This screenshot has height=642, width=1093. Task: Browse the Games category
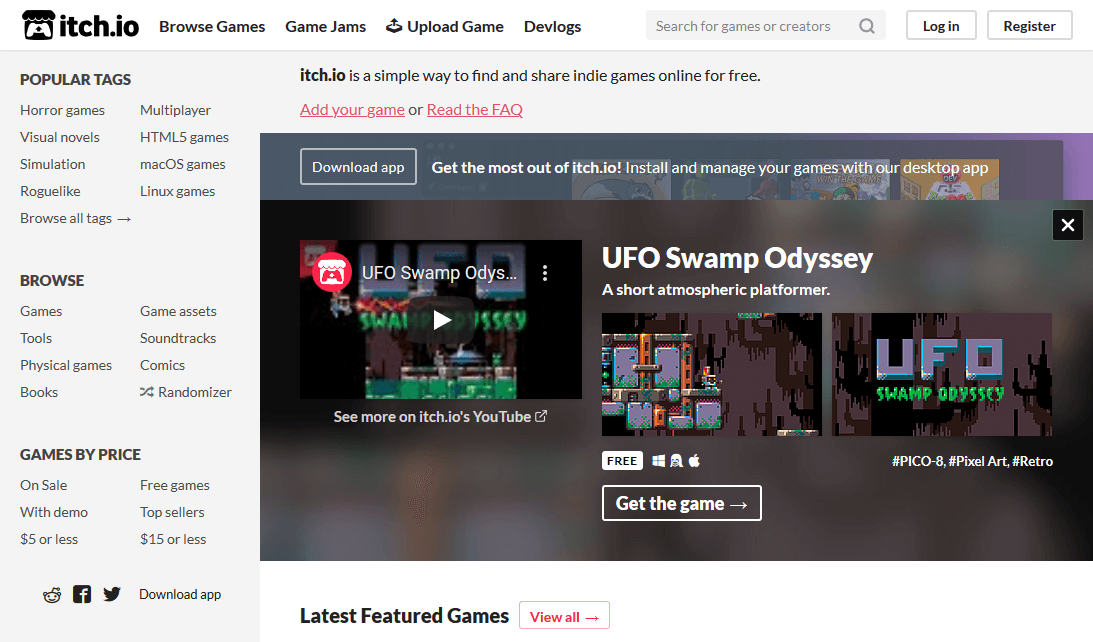(40, 312)
